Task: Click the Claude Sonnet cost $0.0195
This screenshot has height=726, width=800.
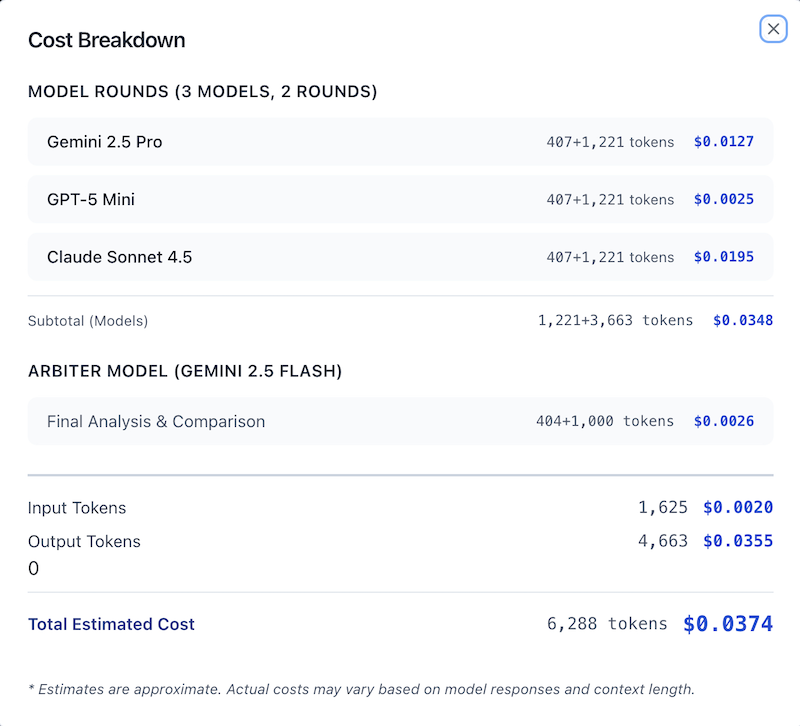Action: [x=724, y=257]
